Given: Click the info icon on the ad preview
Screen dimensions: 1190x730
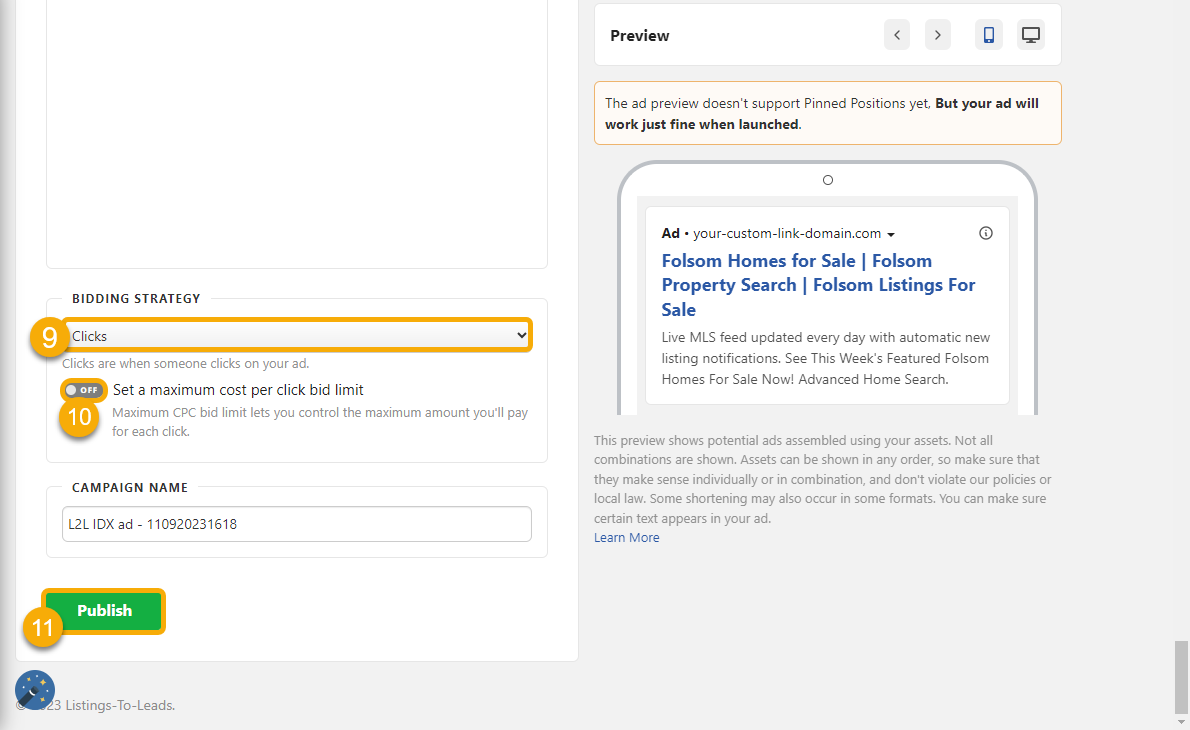Looking at the screenshot, I should pos(985,232).
